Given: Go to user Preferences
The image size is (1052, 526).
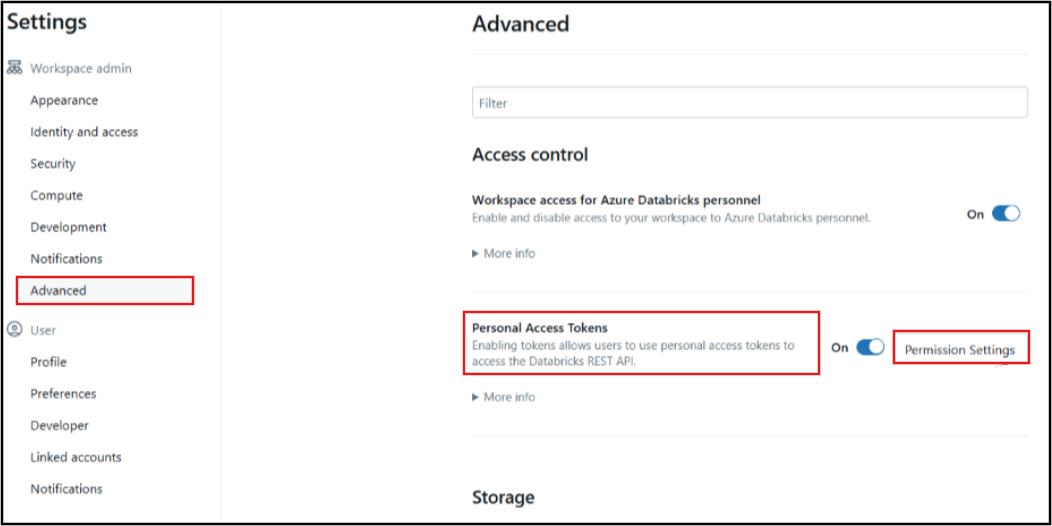Looking at the screenshot, I should pos(63,394).
